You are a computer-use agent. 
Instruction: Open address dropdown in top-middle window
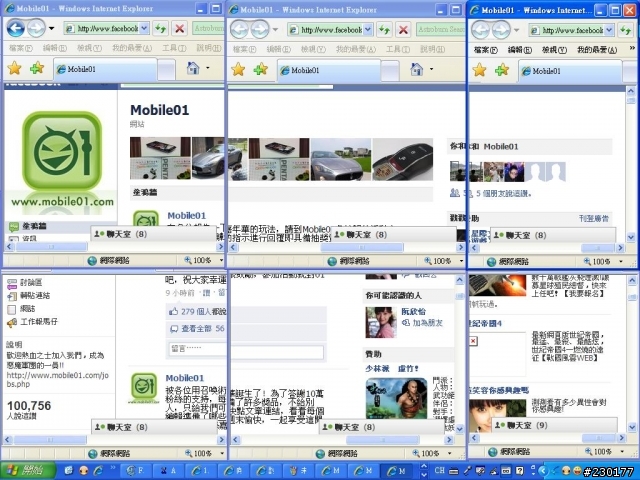[x=368, y=29]
